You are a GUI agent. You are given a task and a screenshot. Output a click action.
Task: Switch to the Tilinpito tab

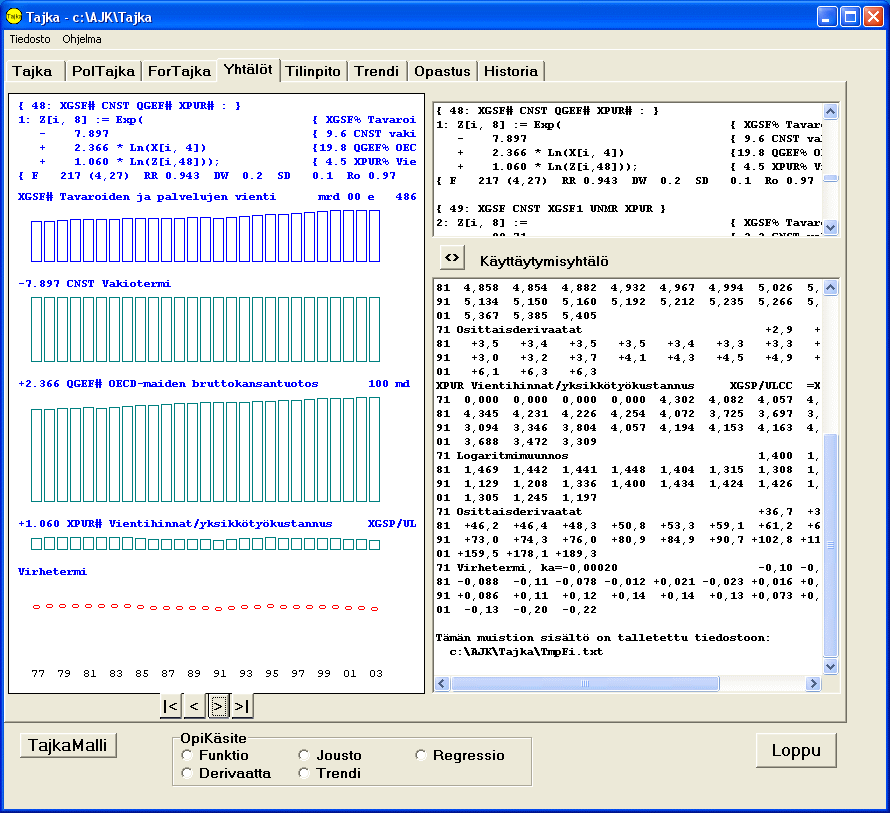(313, 71)
